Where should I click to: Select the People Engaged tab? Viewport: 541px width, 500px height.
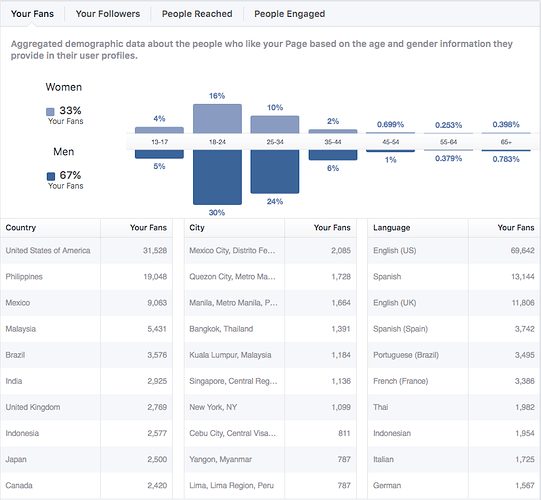click(x=289, y=14)
